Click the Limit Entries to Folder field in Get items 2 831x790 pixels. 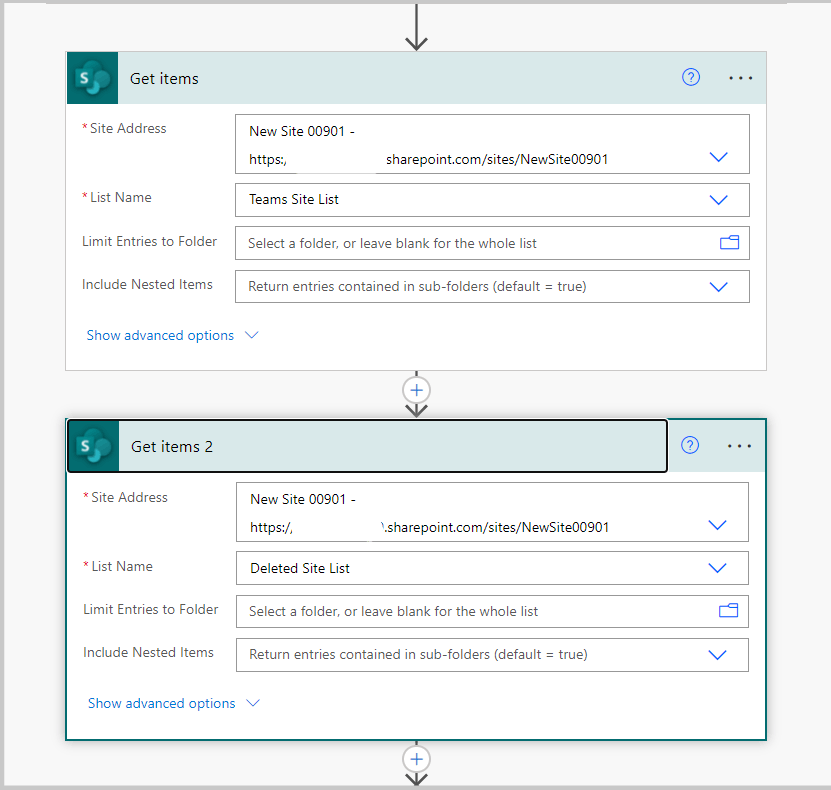tap(492, 611)
